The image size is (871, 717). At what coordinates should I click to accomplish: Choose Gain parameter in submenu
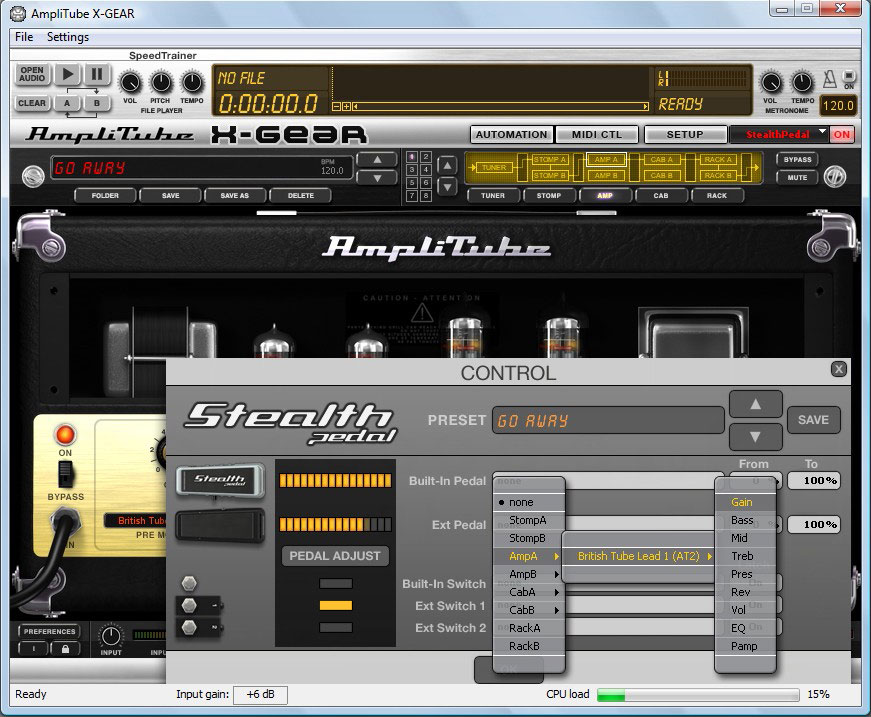click(745, 502)
